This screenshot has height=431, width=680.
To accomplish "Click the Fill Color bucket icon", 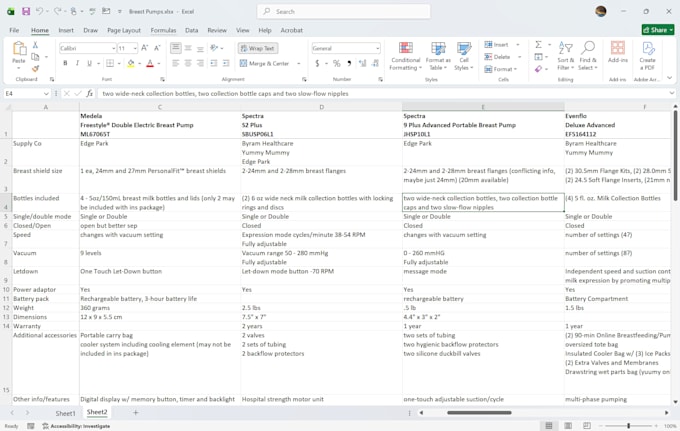I will coord(131,63).
